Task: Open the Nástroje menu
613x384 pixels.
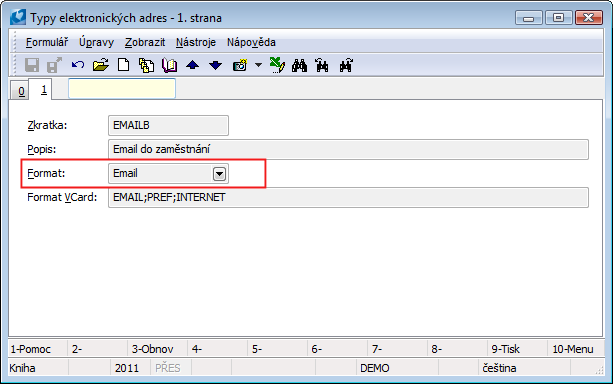Action: [x=196, y=42]
